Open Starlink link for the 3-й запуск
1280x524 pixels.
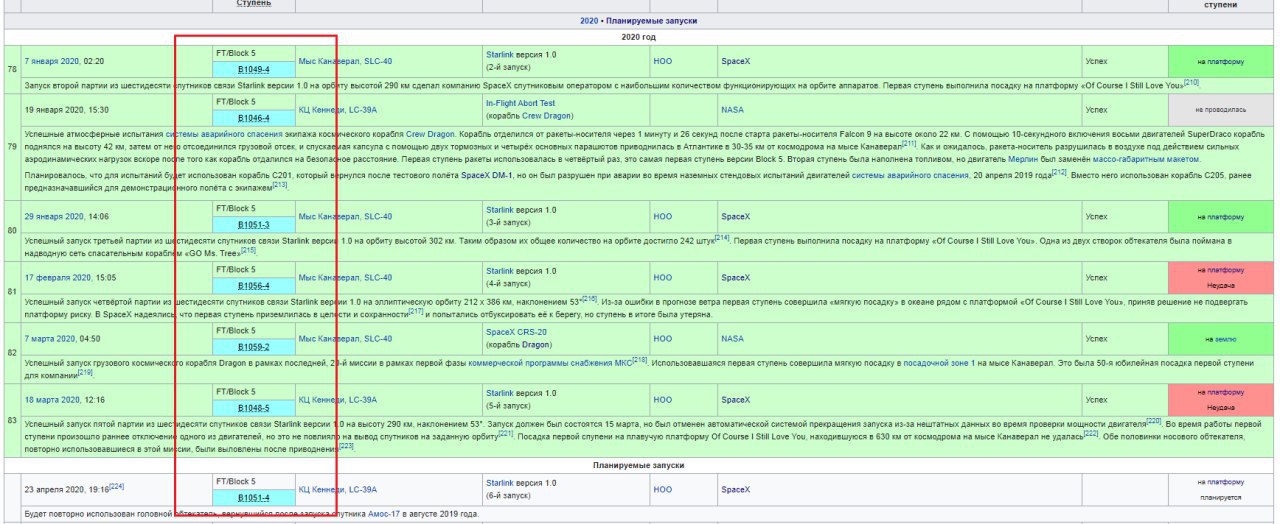pos(499,209)
